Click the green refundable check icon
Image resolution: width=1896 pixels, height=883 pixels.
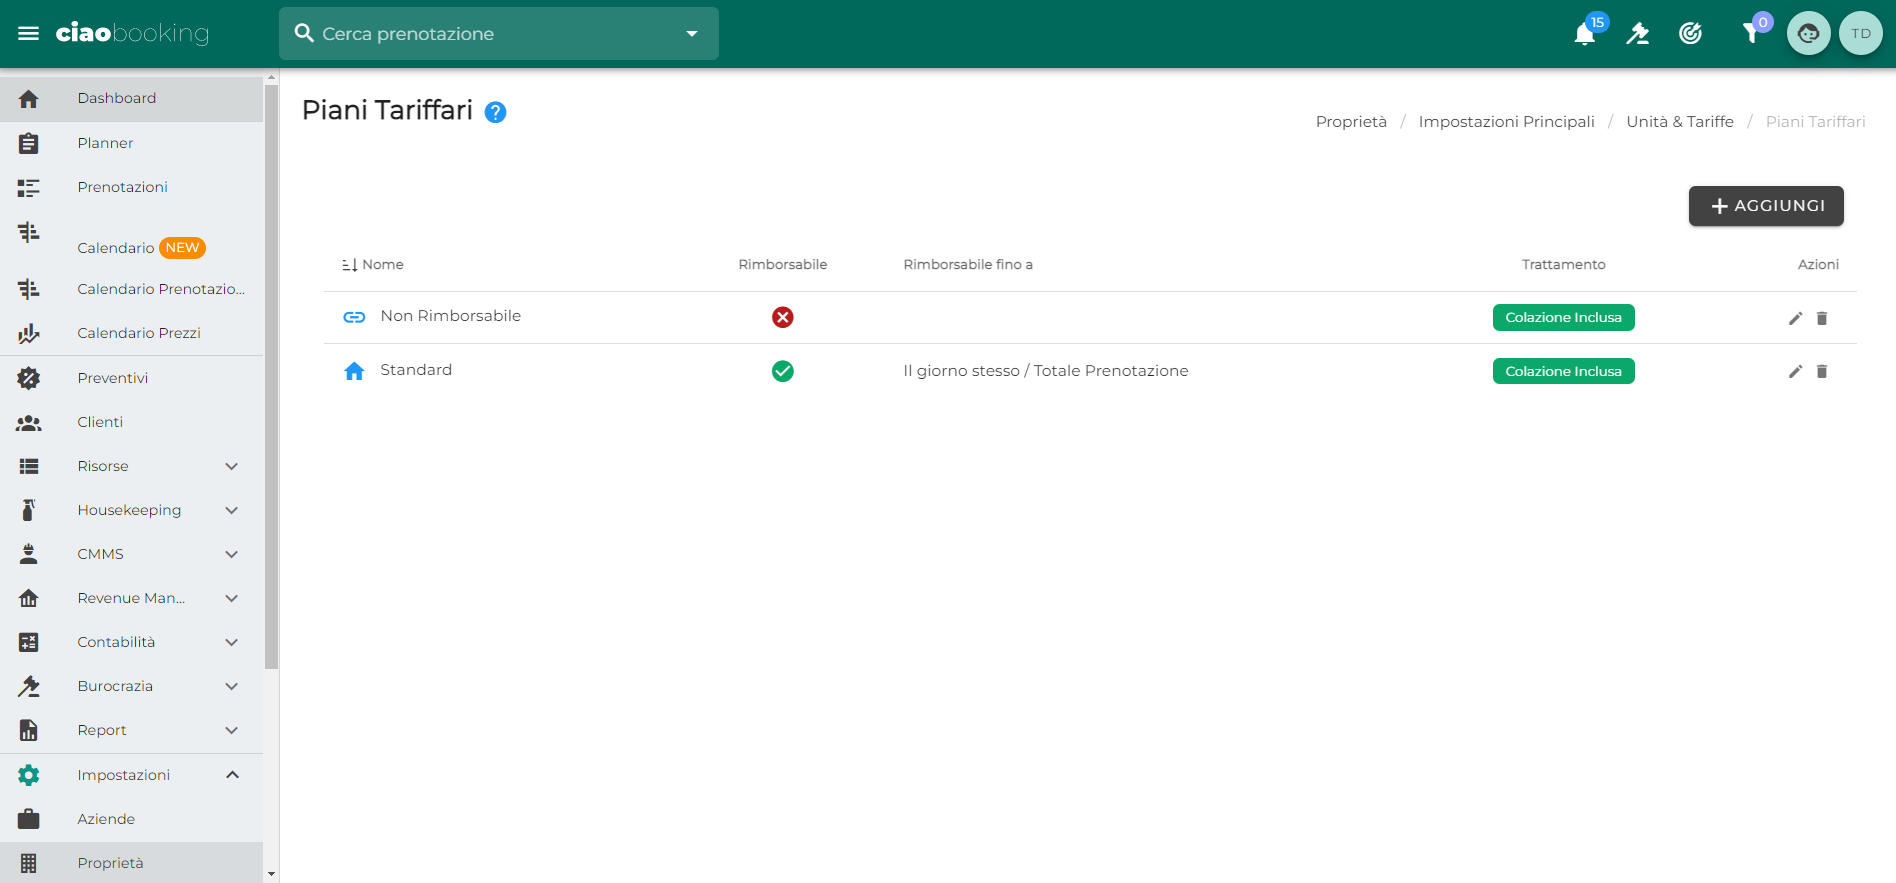pyautogui.click(x=783, y=371)
